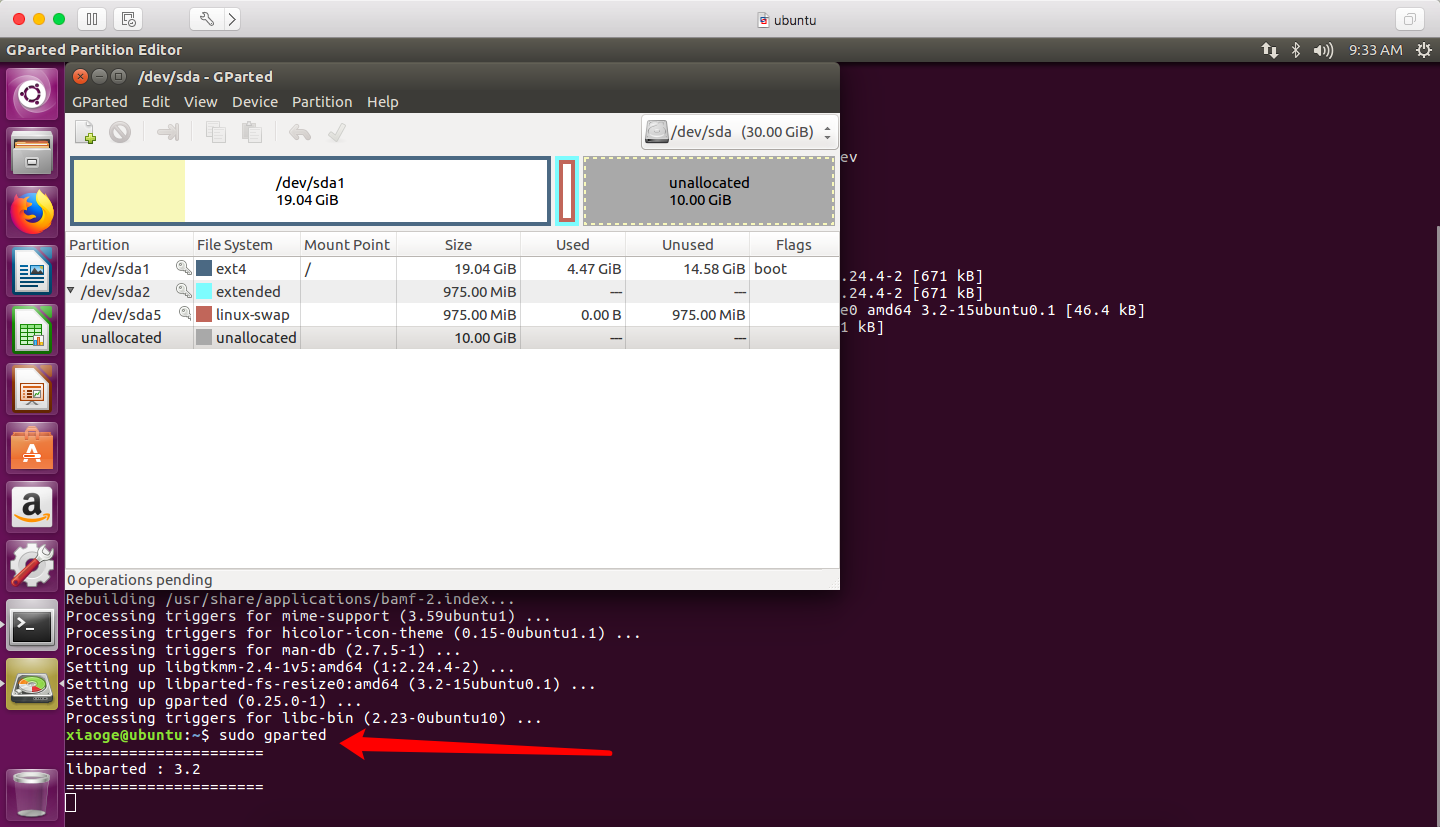
Task: Select the /dev/sda5 linux-swap row
Action: (452, 315)
